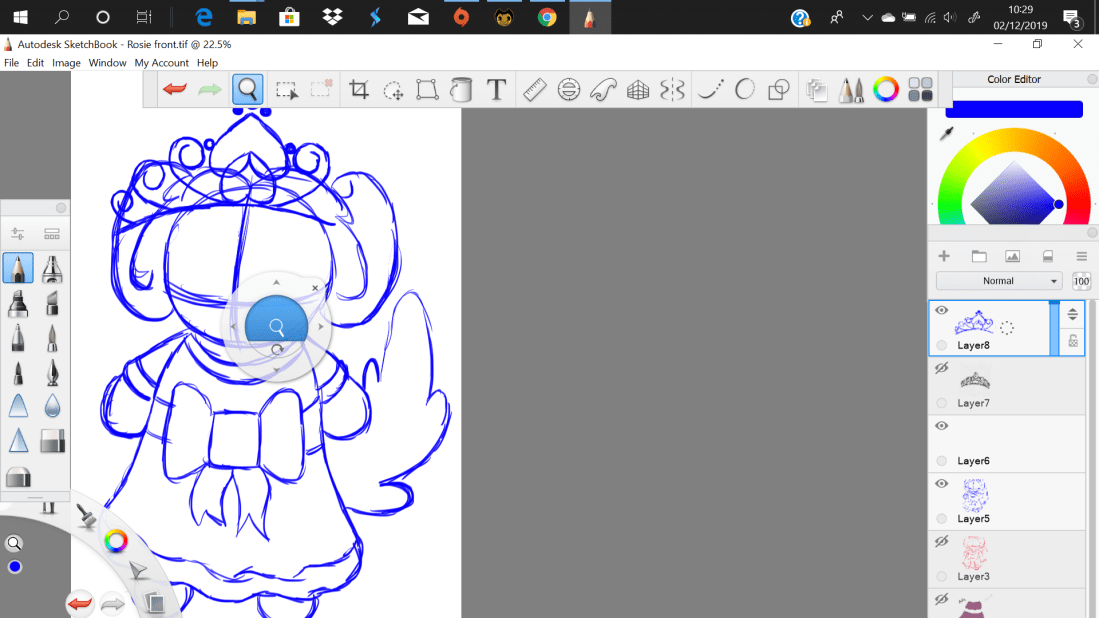The height and width of the screenshot is (618, 1099).
Task: Open the Ruler tool
Action: coord(534,90)
